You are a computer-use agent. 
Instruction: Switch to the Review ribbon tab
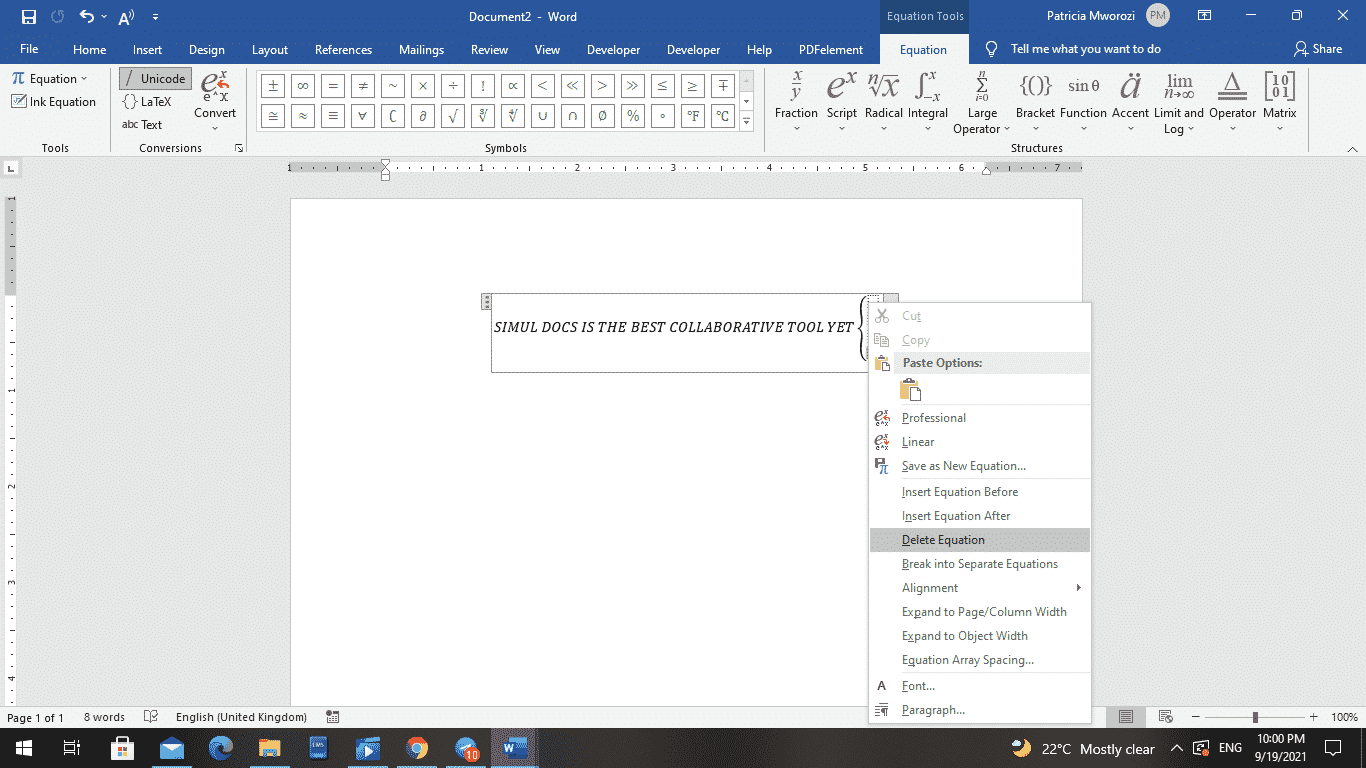(489, 48)
